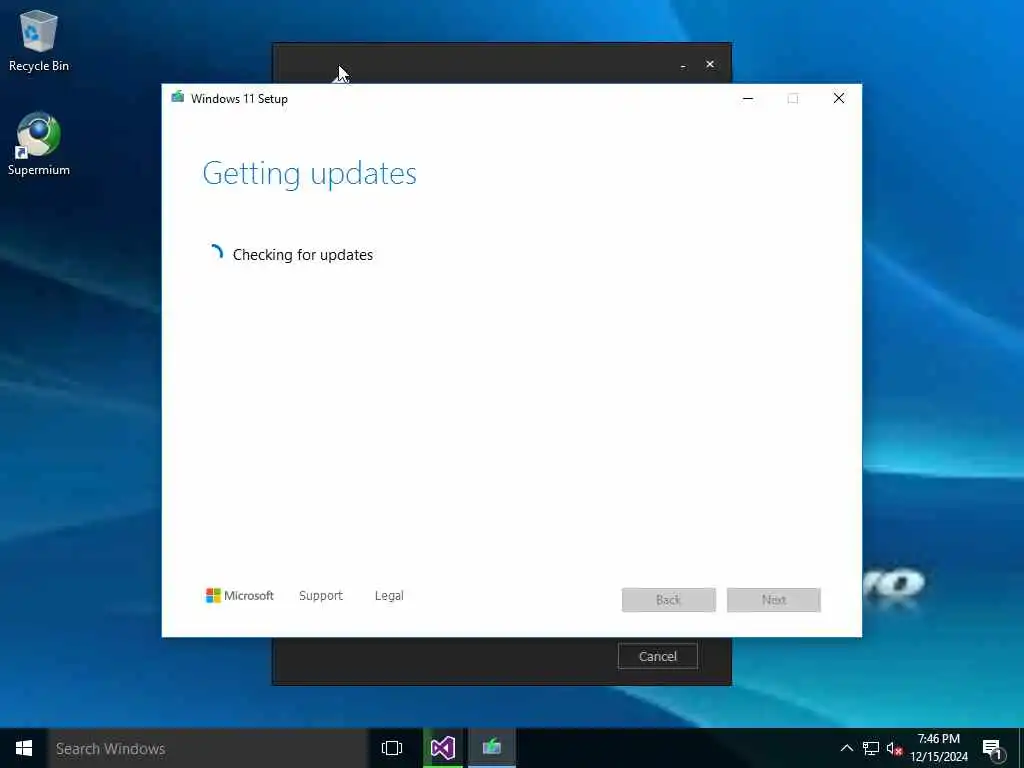Close the Windows 11 Setup window
The width and height of the screenshot is (1024, 768).
(x=839, y=99)
